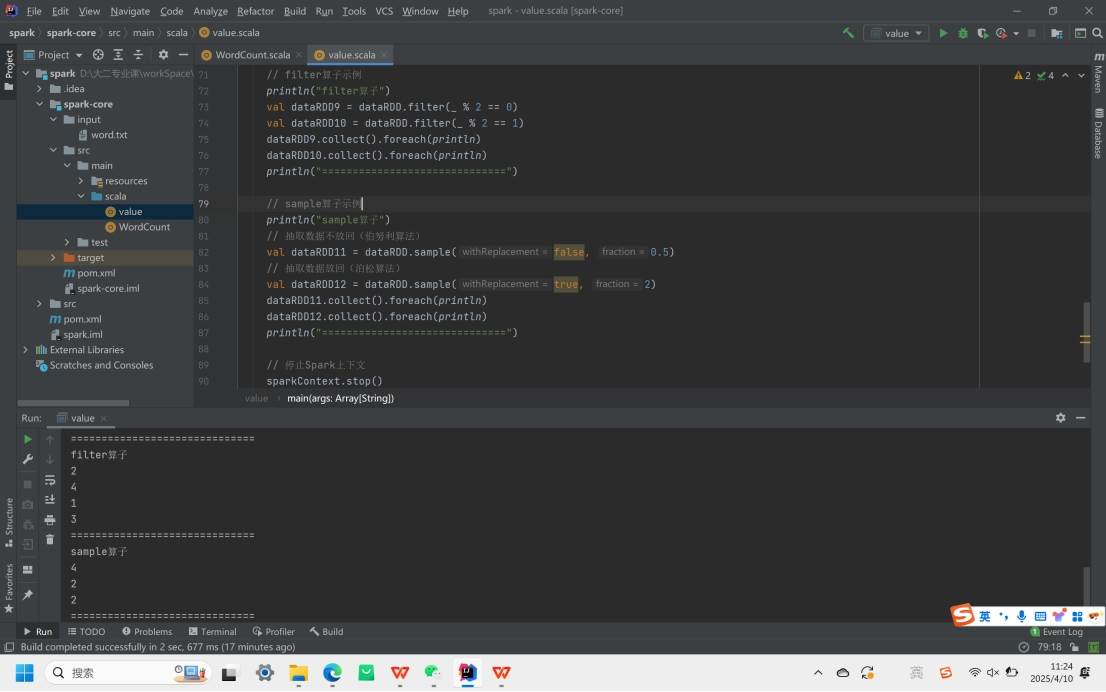Open Project Structure icon

1057,33
